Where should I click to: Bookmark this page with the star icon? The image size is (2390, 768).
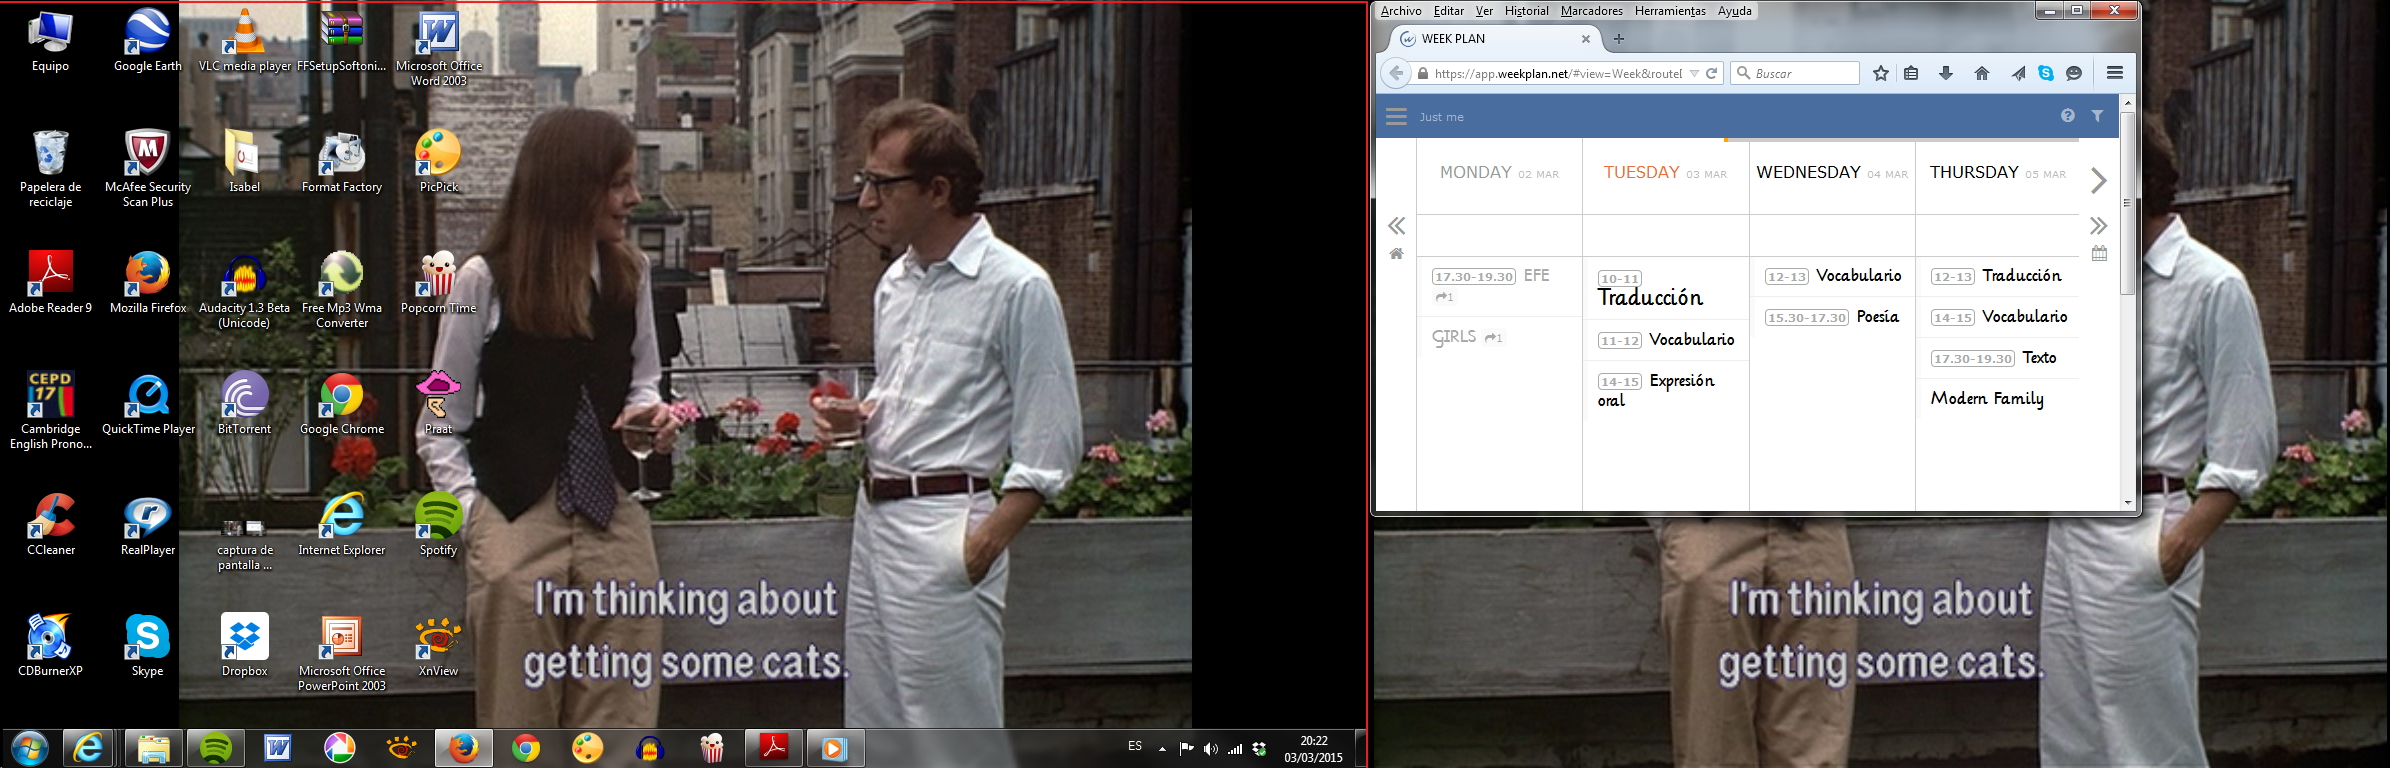coord(1880,73)
